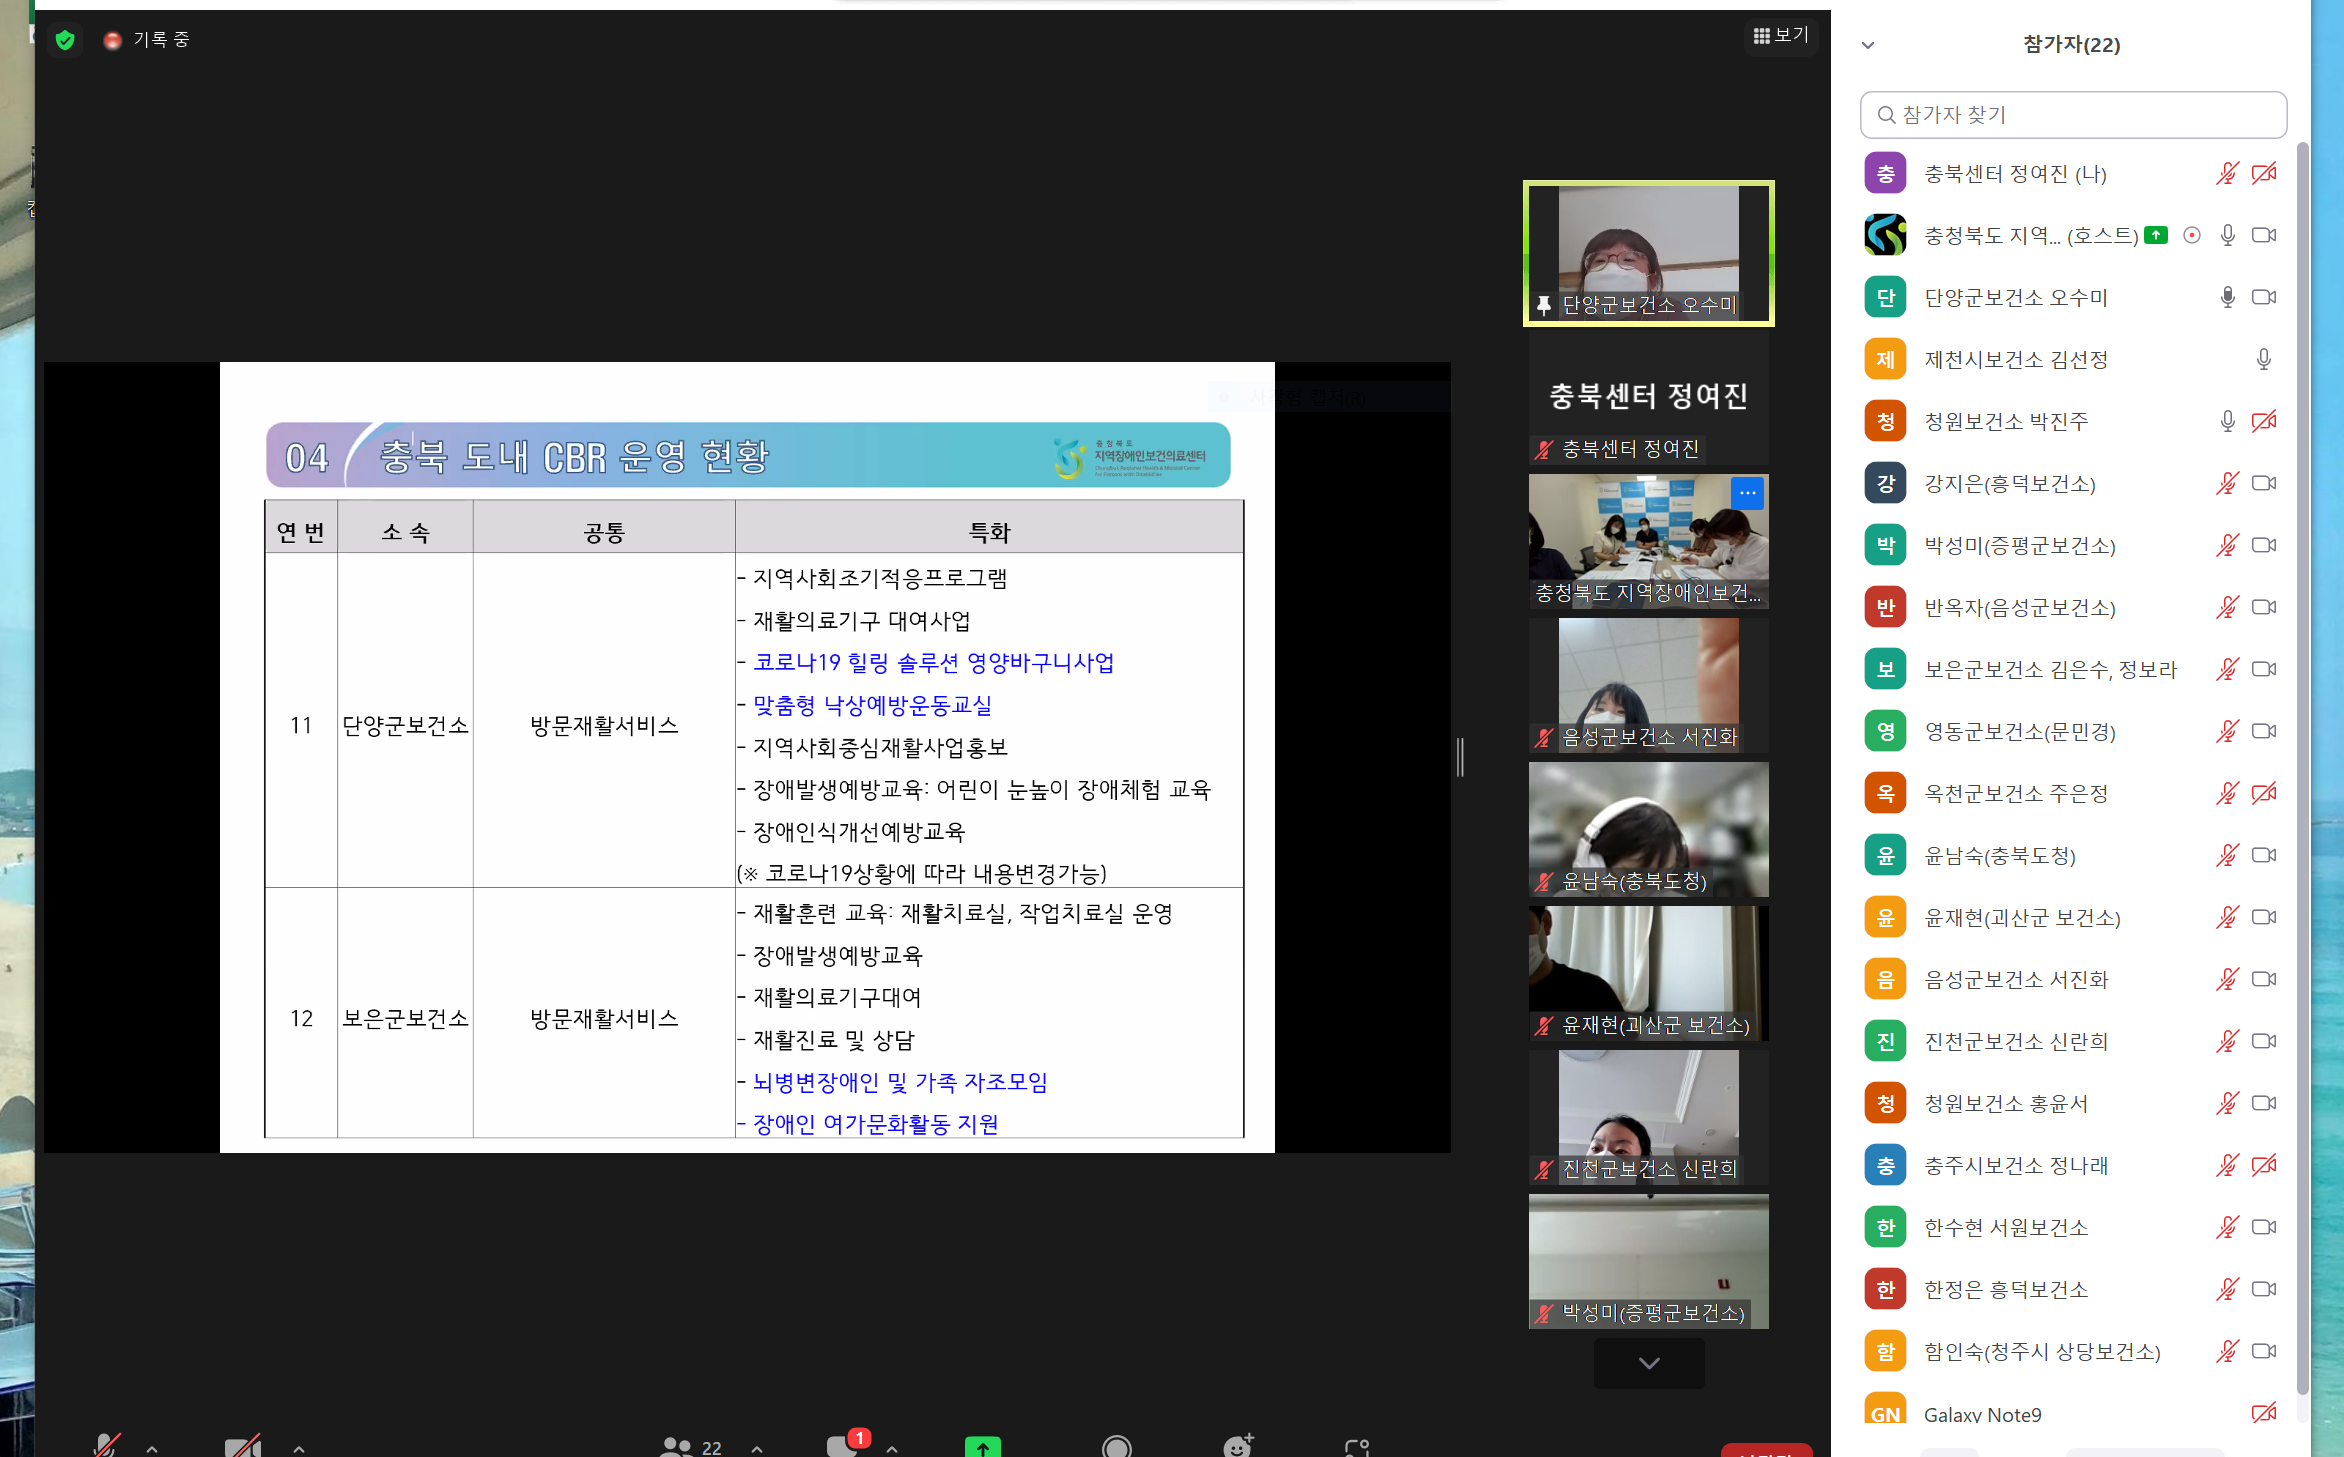Image resolution: width=2344 pixels, height=1457 pixels.
Task: Click the record circle icon
Action: coord(1116,1446)
